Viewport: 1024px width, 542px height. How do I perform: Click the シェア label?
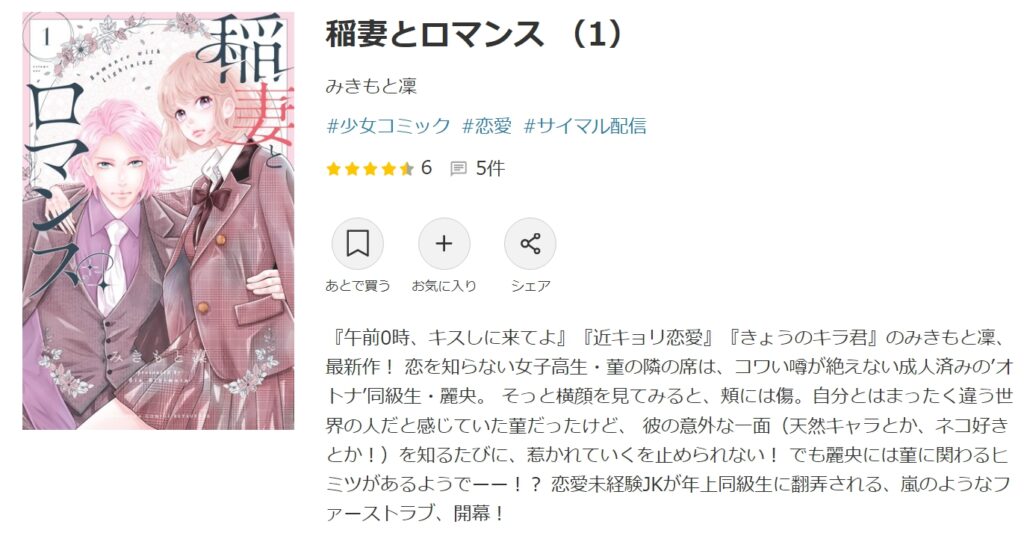click(530, 285)
